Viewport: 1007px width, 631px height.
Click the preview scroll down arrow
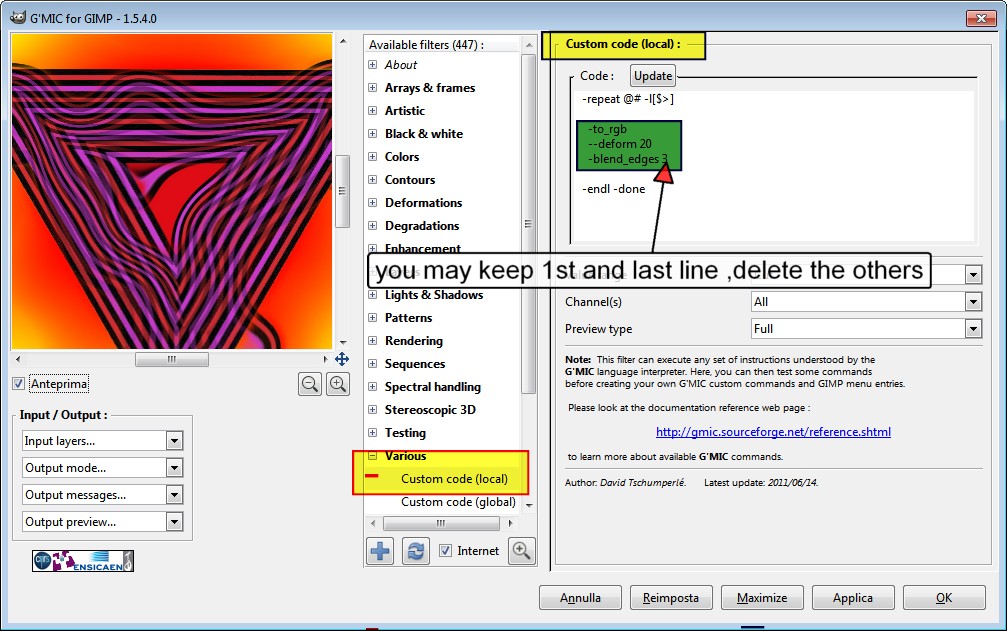343,343
